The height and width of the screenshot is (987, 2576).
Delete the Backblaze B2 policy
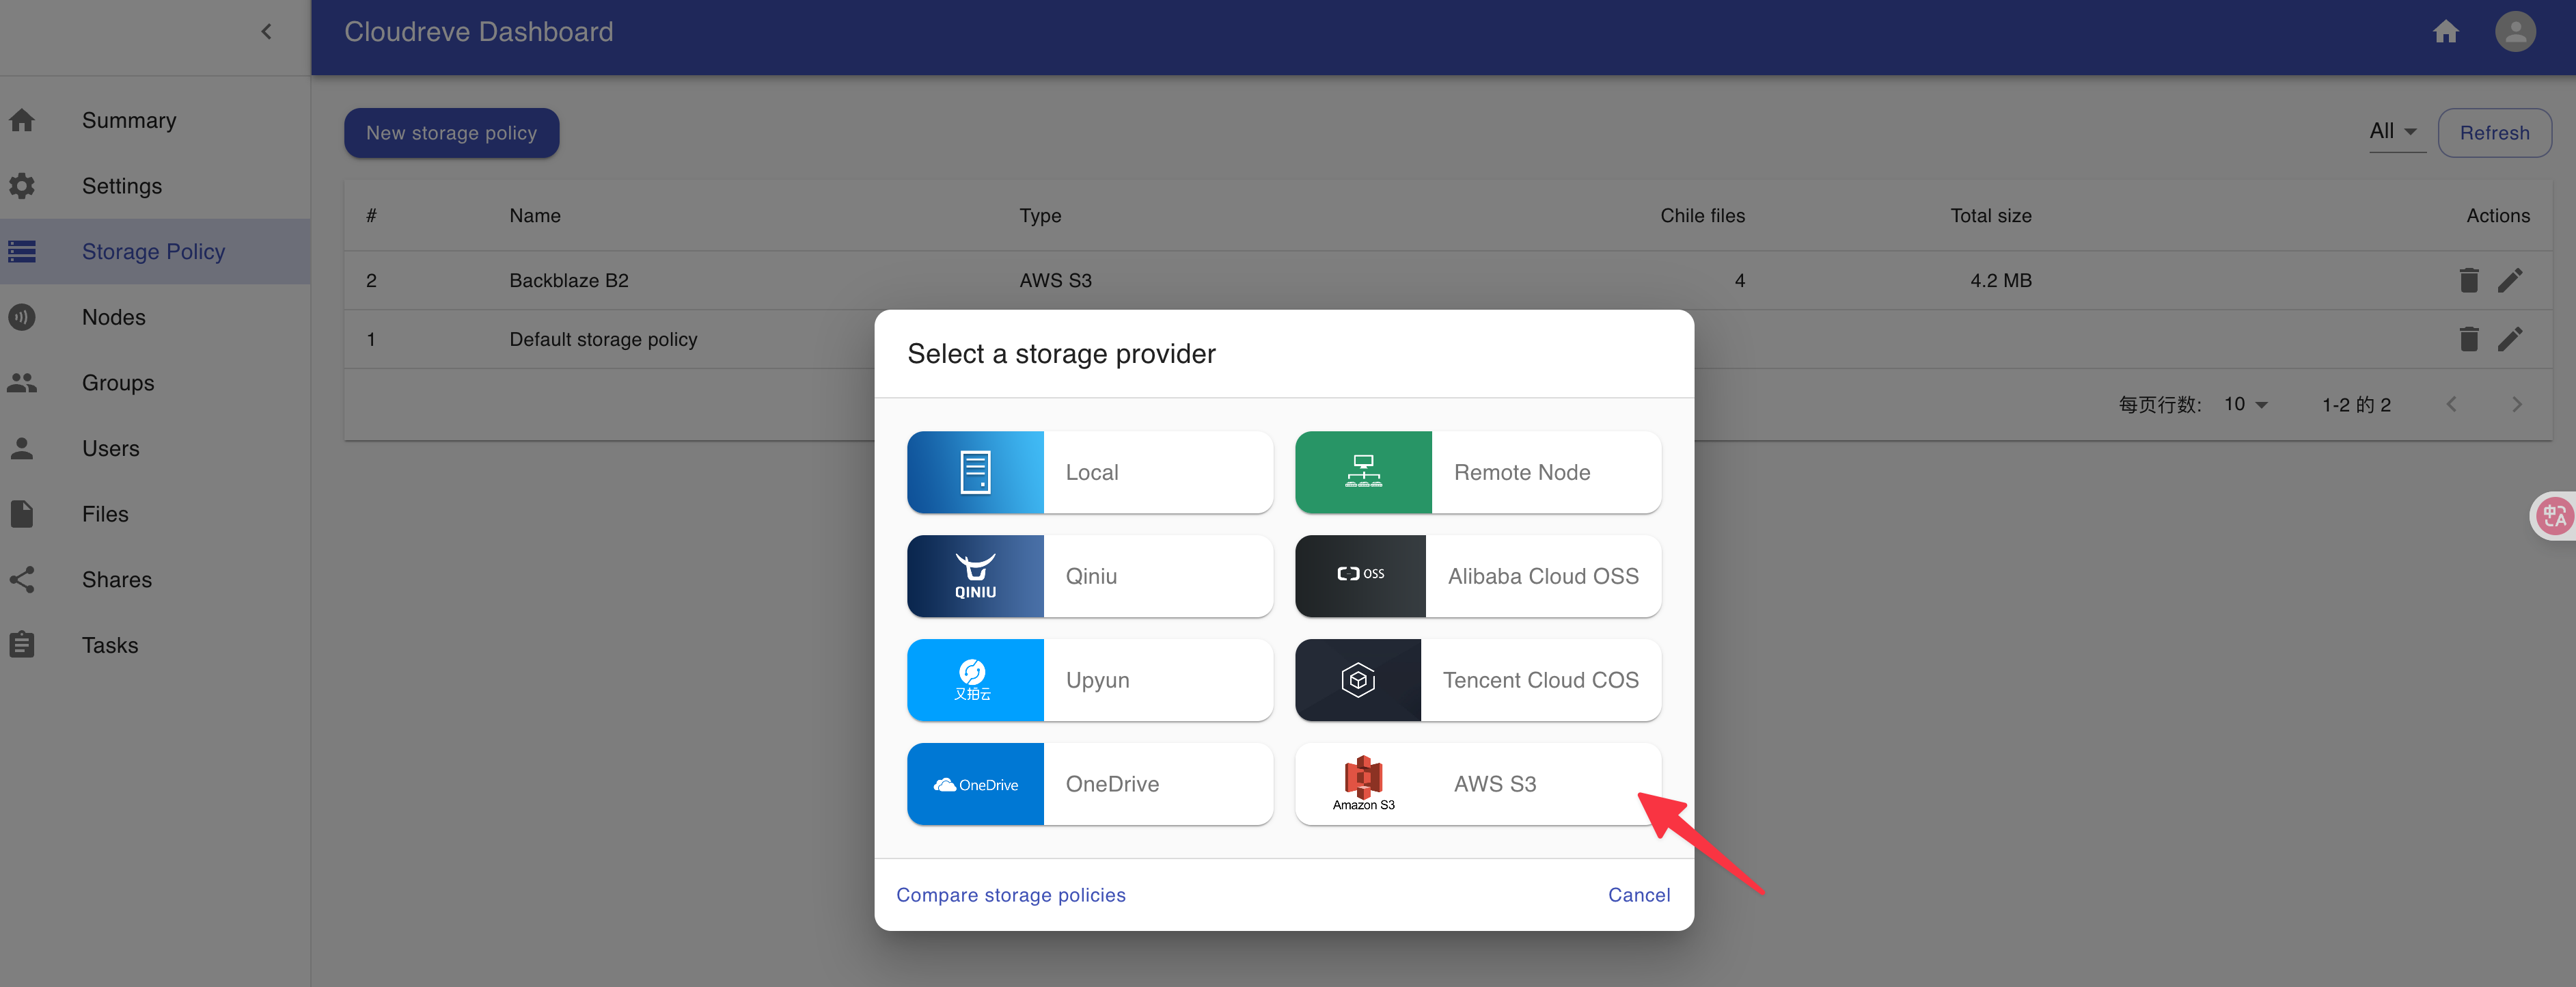[2468, 280]
